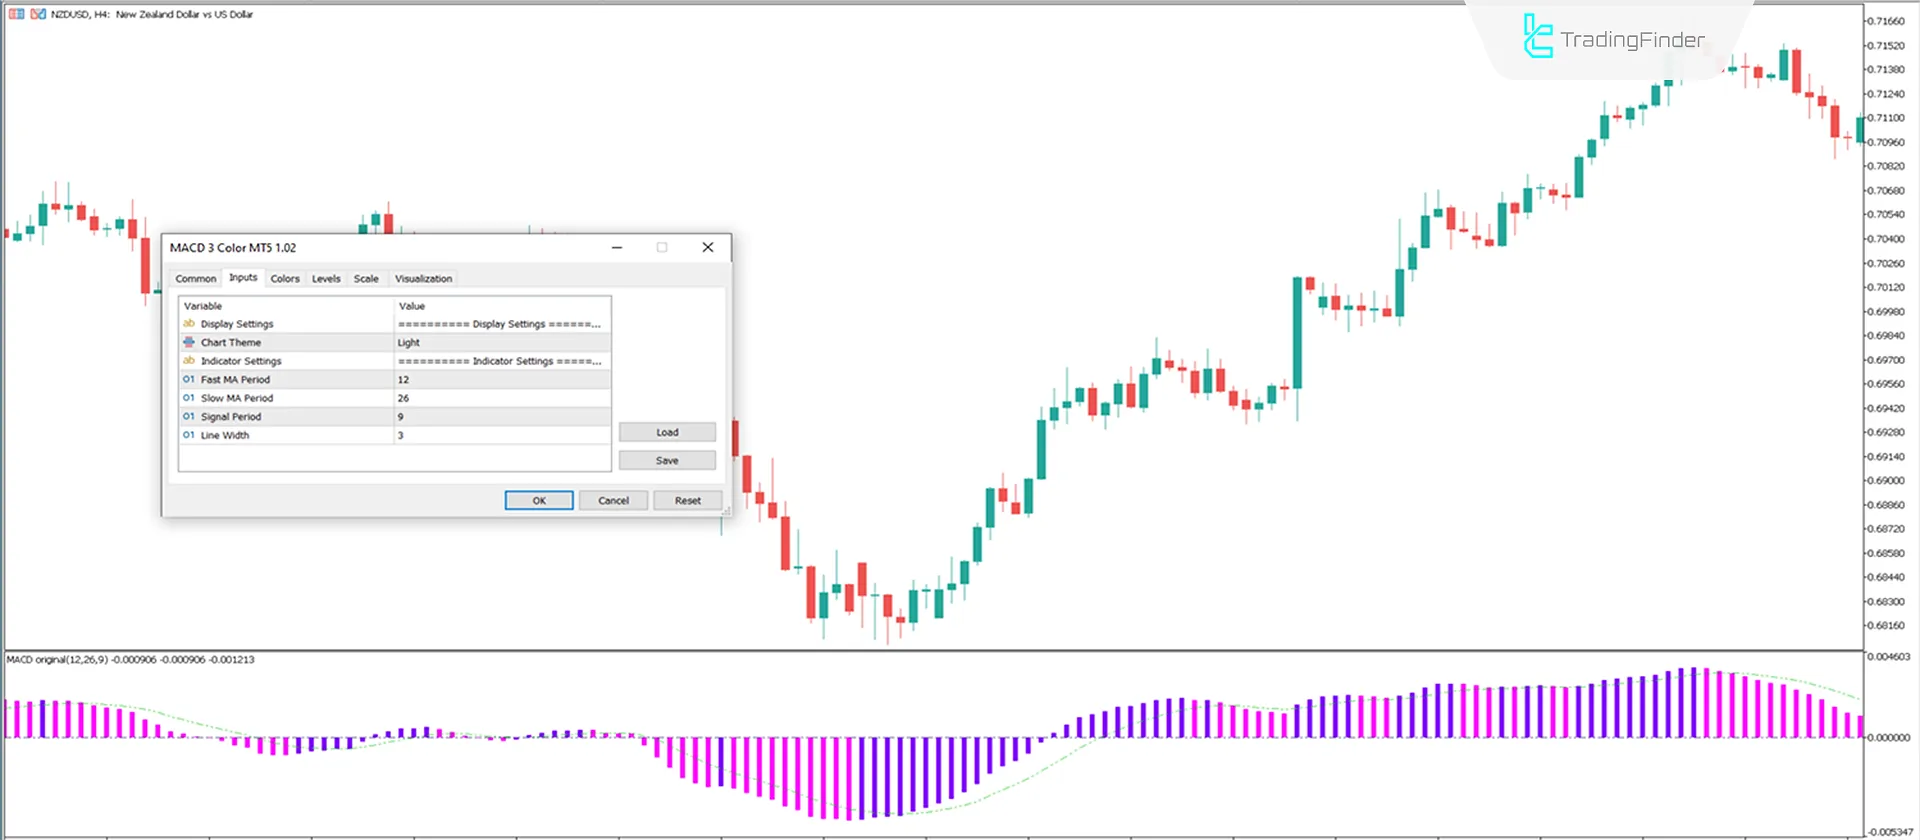1920x840 pixels.
Task: Reset inputs with the Reset button
Action: [687, 501]
